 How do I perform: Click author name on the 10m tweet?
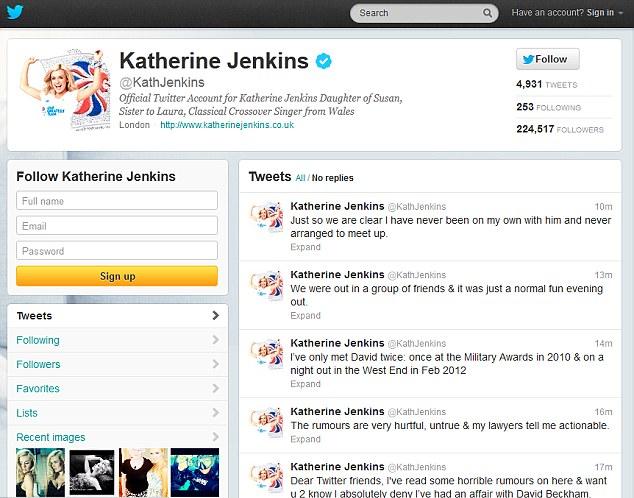tap(337, 206)
